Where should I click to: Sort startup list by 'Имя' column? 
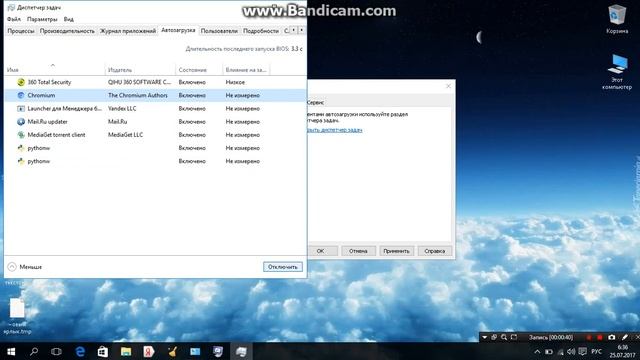[54, 70]
